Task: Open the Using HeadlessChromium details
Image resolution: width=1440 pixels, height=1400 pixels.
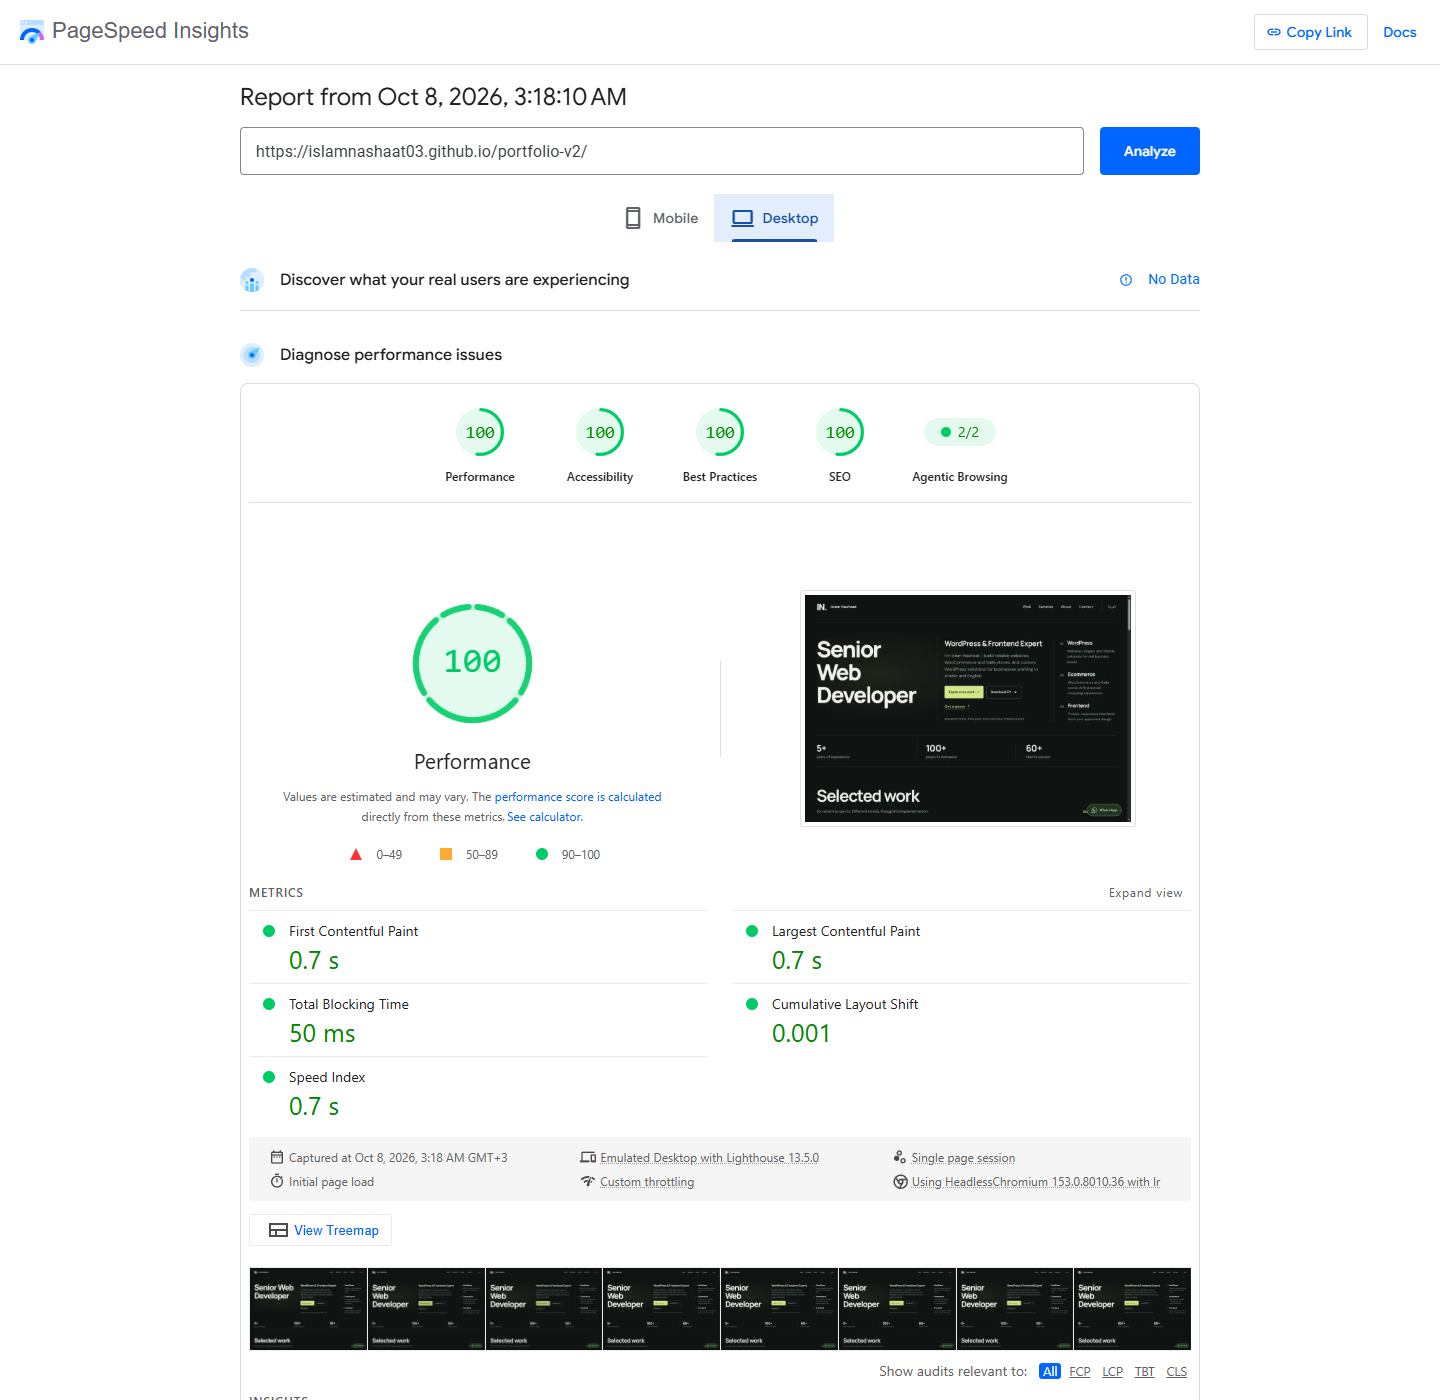Action: tap(1036, 1182)
